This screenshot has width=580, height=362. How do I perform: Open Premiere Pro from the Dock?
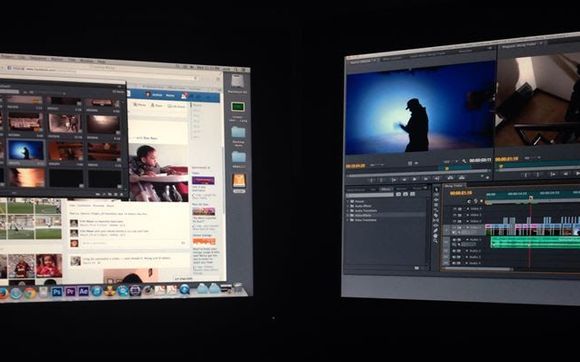(x=70, y=292)
